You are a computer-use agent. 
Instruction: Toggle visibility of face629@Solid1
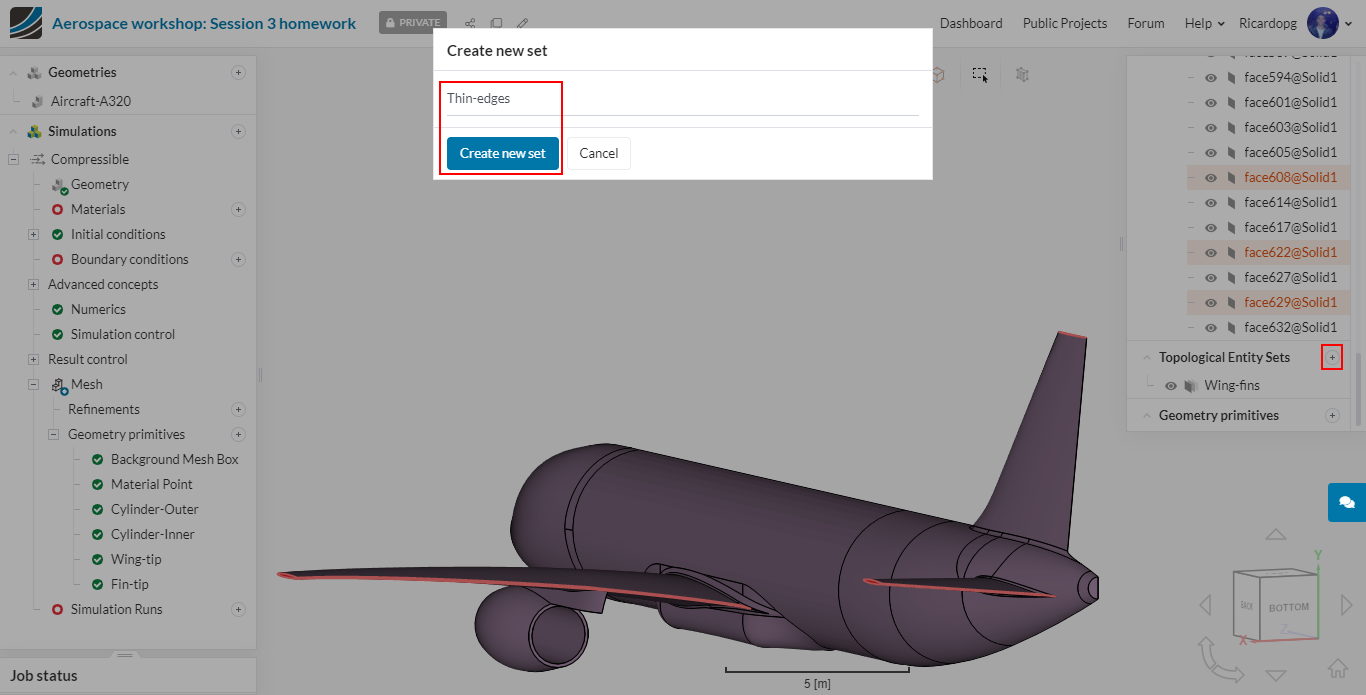1211,302
